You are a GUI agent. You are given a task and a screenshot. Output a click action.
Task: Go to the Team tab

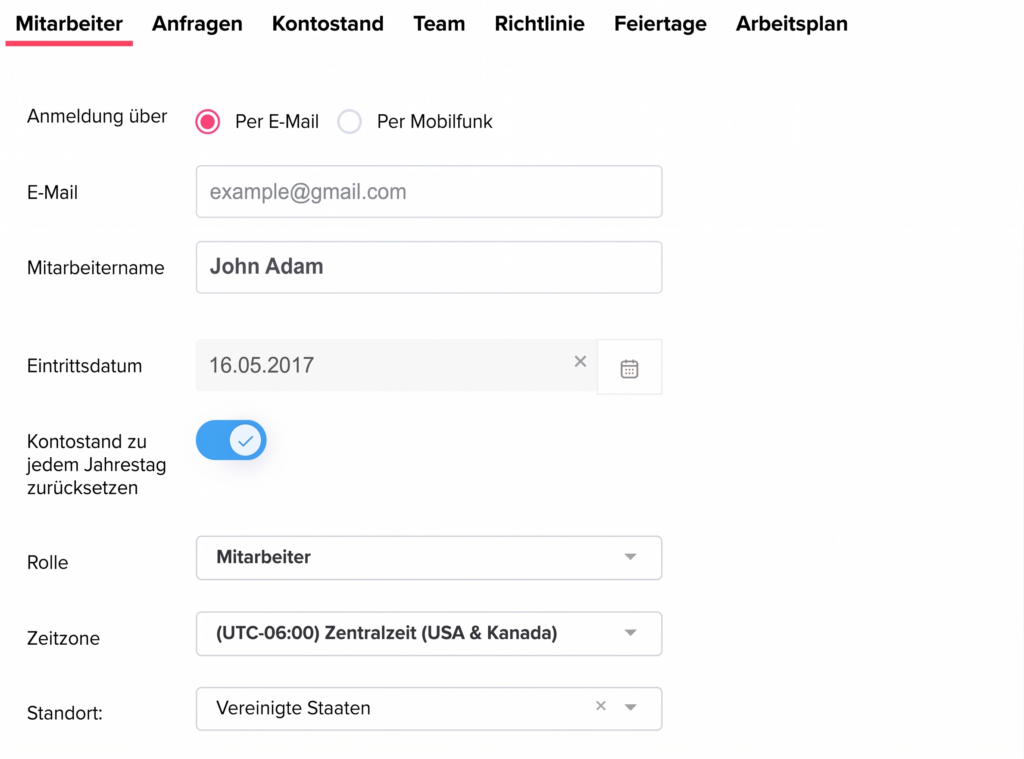[x=439, y=23]
